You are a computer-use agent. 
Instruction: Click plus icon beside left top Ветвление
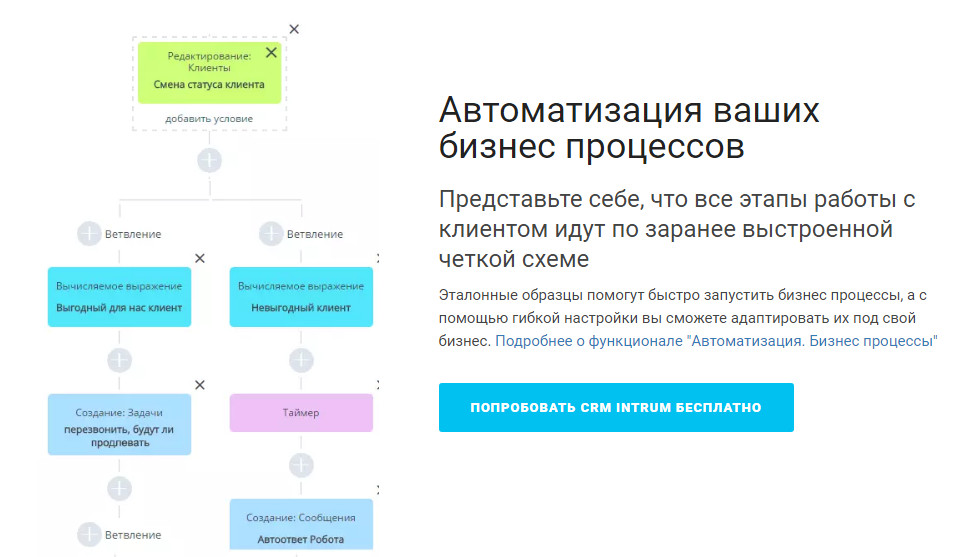[x=90, y=234]
